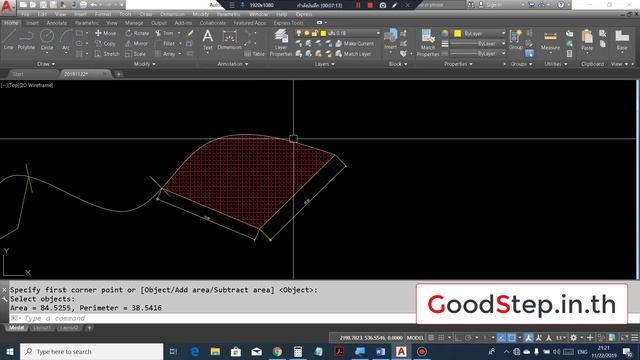This screenshot has height=360, width=640.
Task: Toggle clean screen icon in status bar
Action: pyautogui.click(x=624, y=338)
